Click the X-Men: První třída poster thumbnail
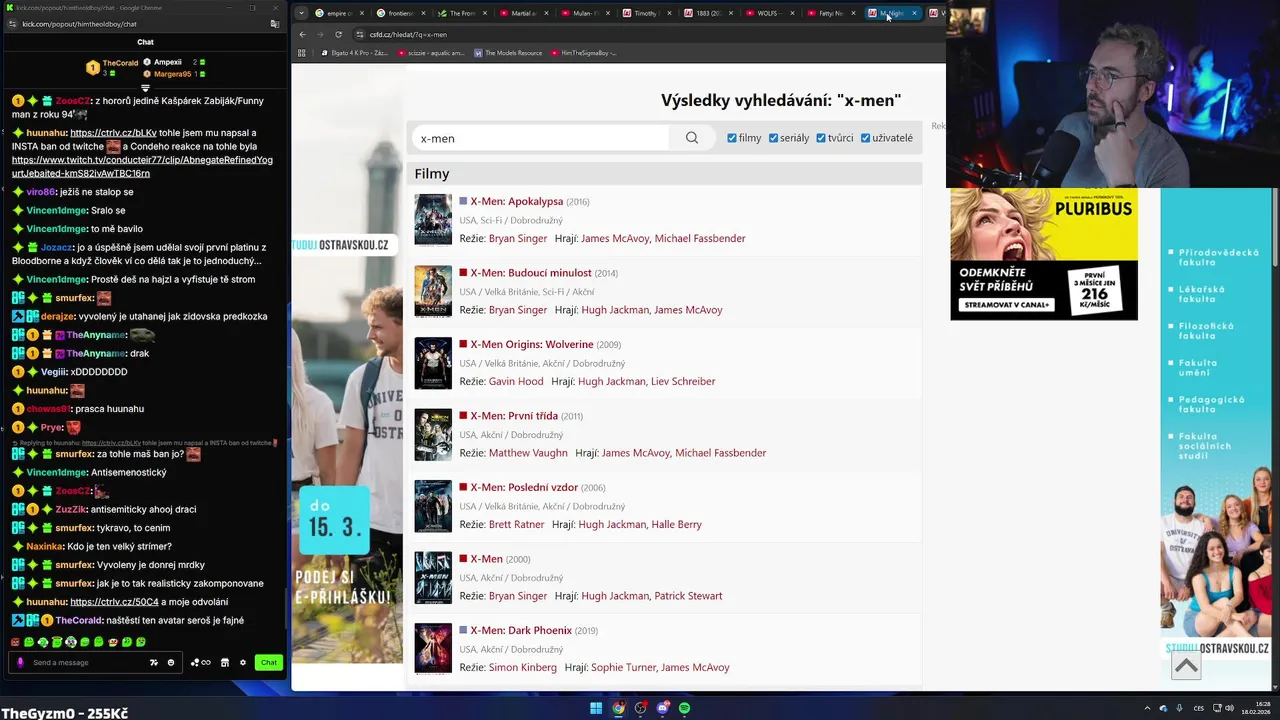 tap(433, 435)
